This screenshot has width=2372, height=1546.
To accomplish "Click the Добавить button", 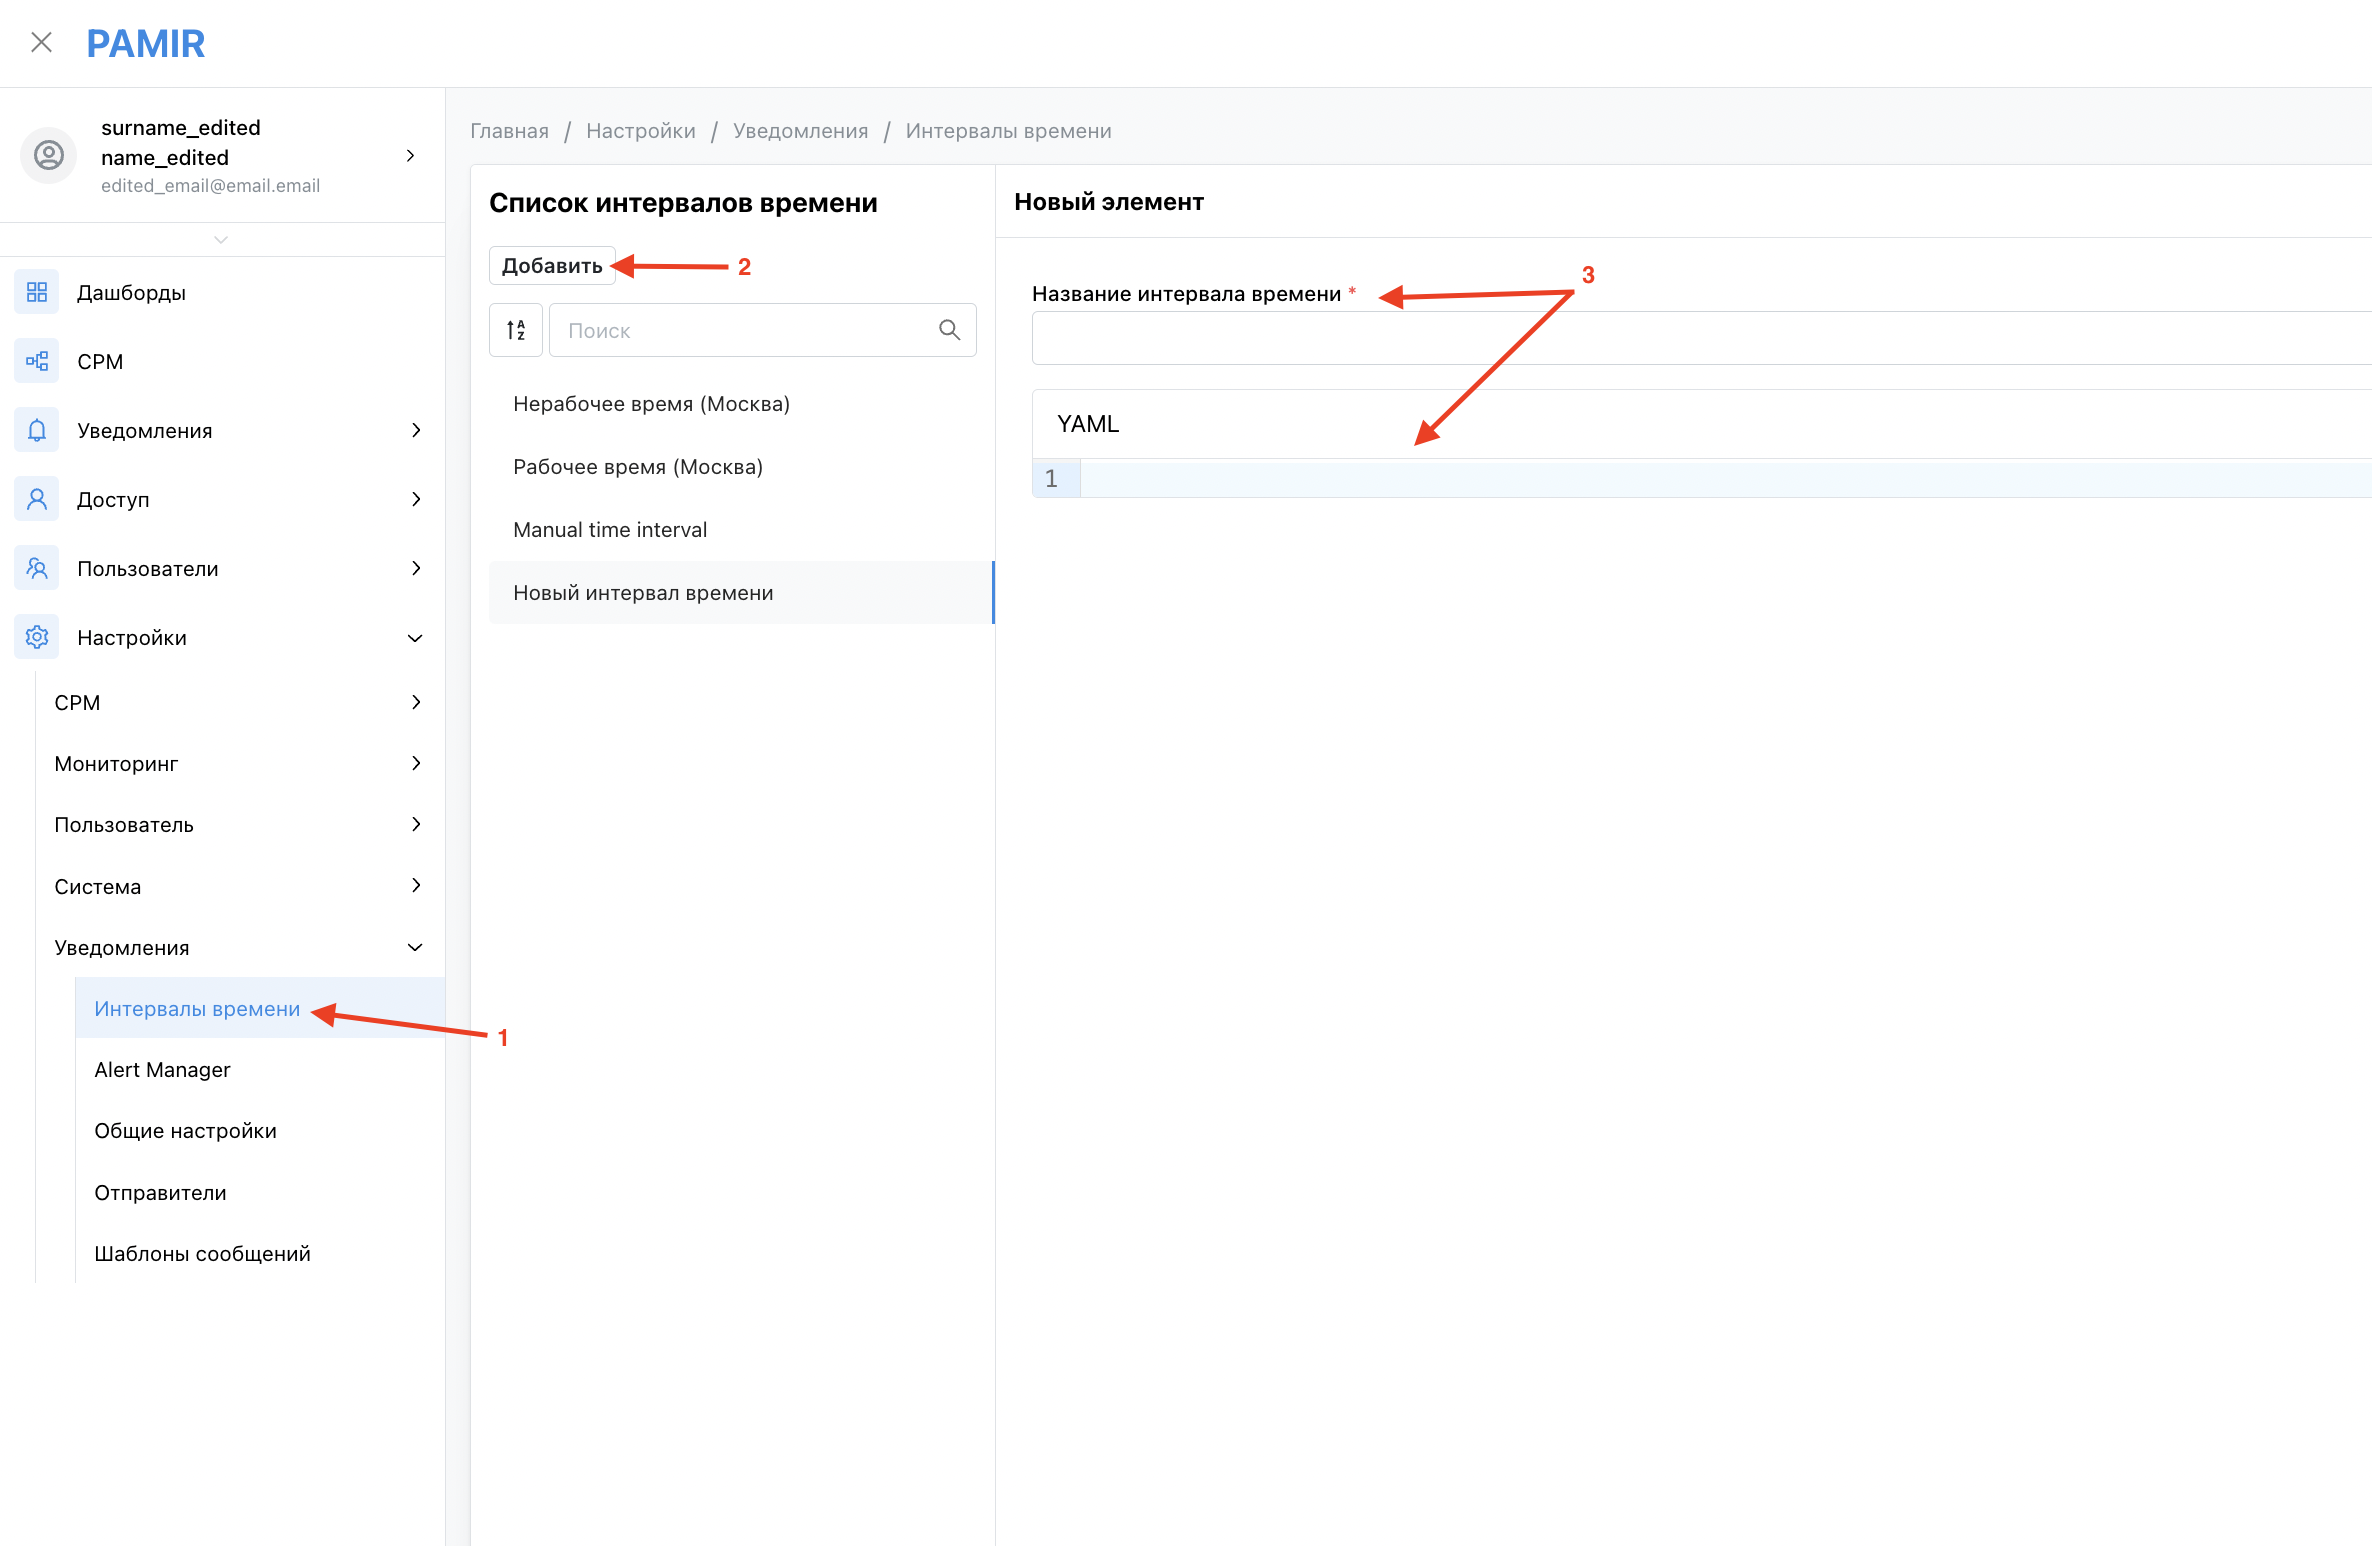I will (552, 265).
